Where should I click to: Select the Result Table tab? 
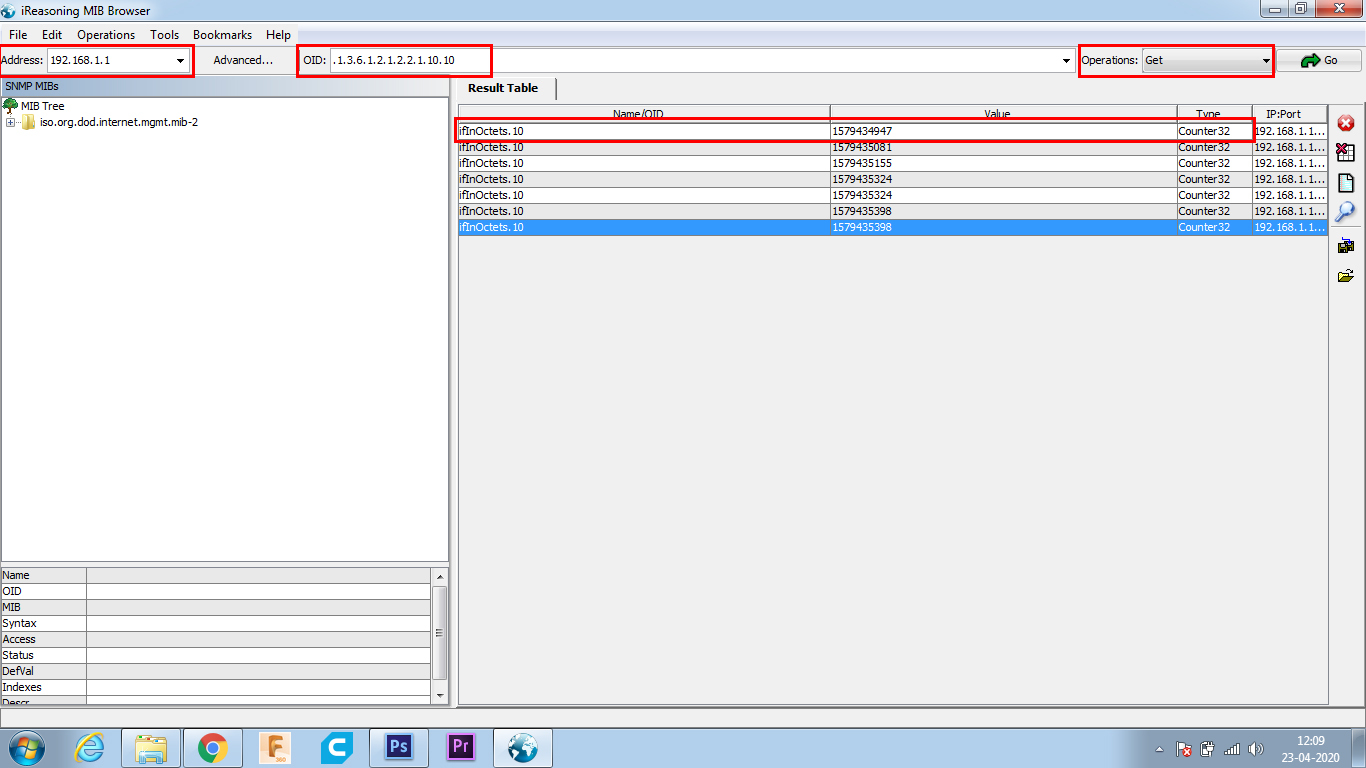pyautogui.click(x=503, y=88)
